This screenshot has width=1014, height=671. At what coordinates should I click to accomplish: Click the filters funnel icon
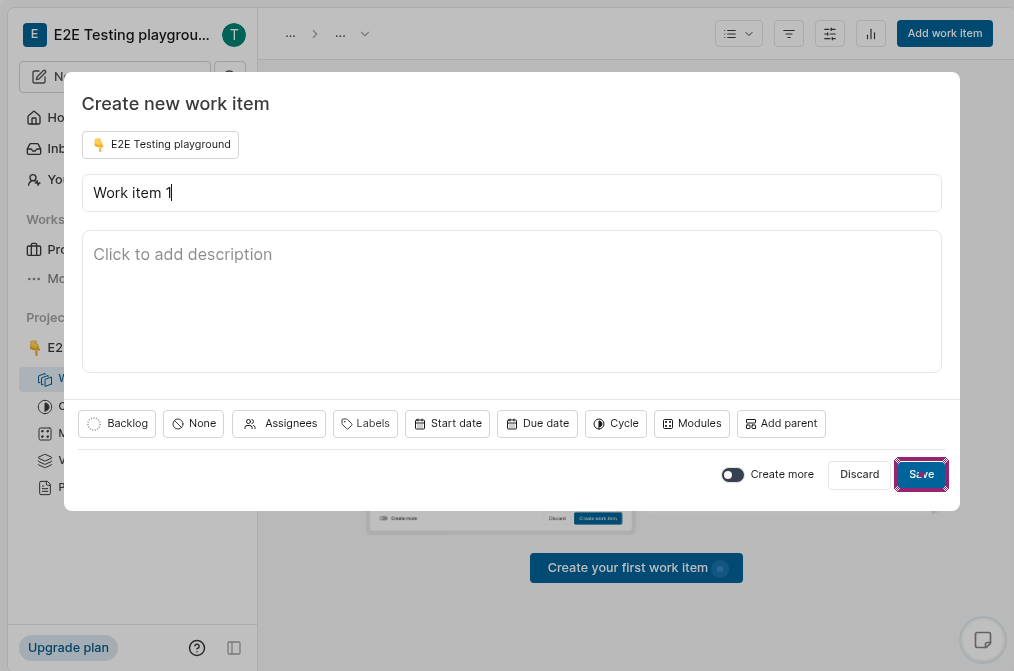pyautogui.click(x=789, y=34)
